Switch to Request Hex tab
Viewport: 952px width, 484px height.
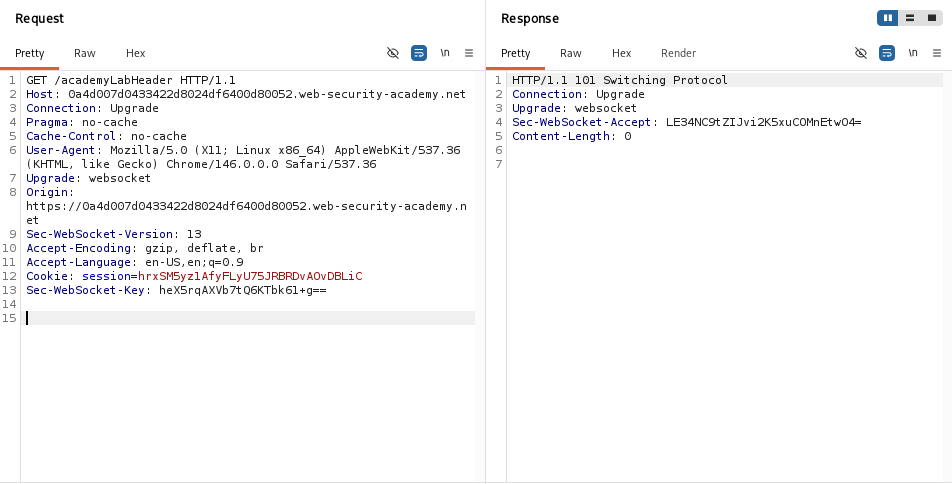[135, 53]
